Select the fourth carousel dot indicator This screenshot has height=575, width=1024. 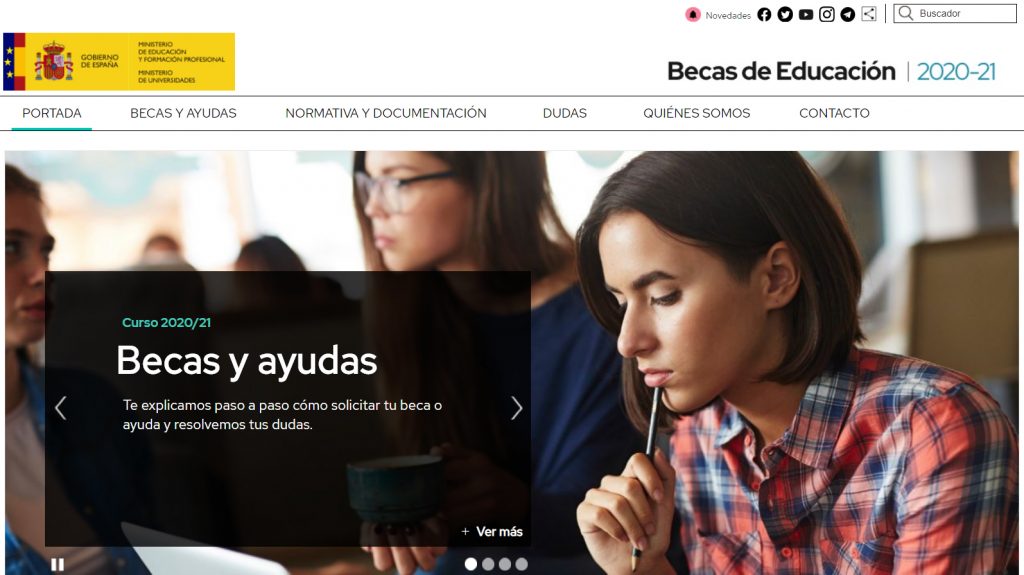[x=521, y=564]
